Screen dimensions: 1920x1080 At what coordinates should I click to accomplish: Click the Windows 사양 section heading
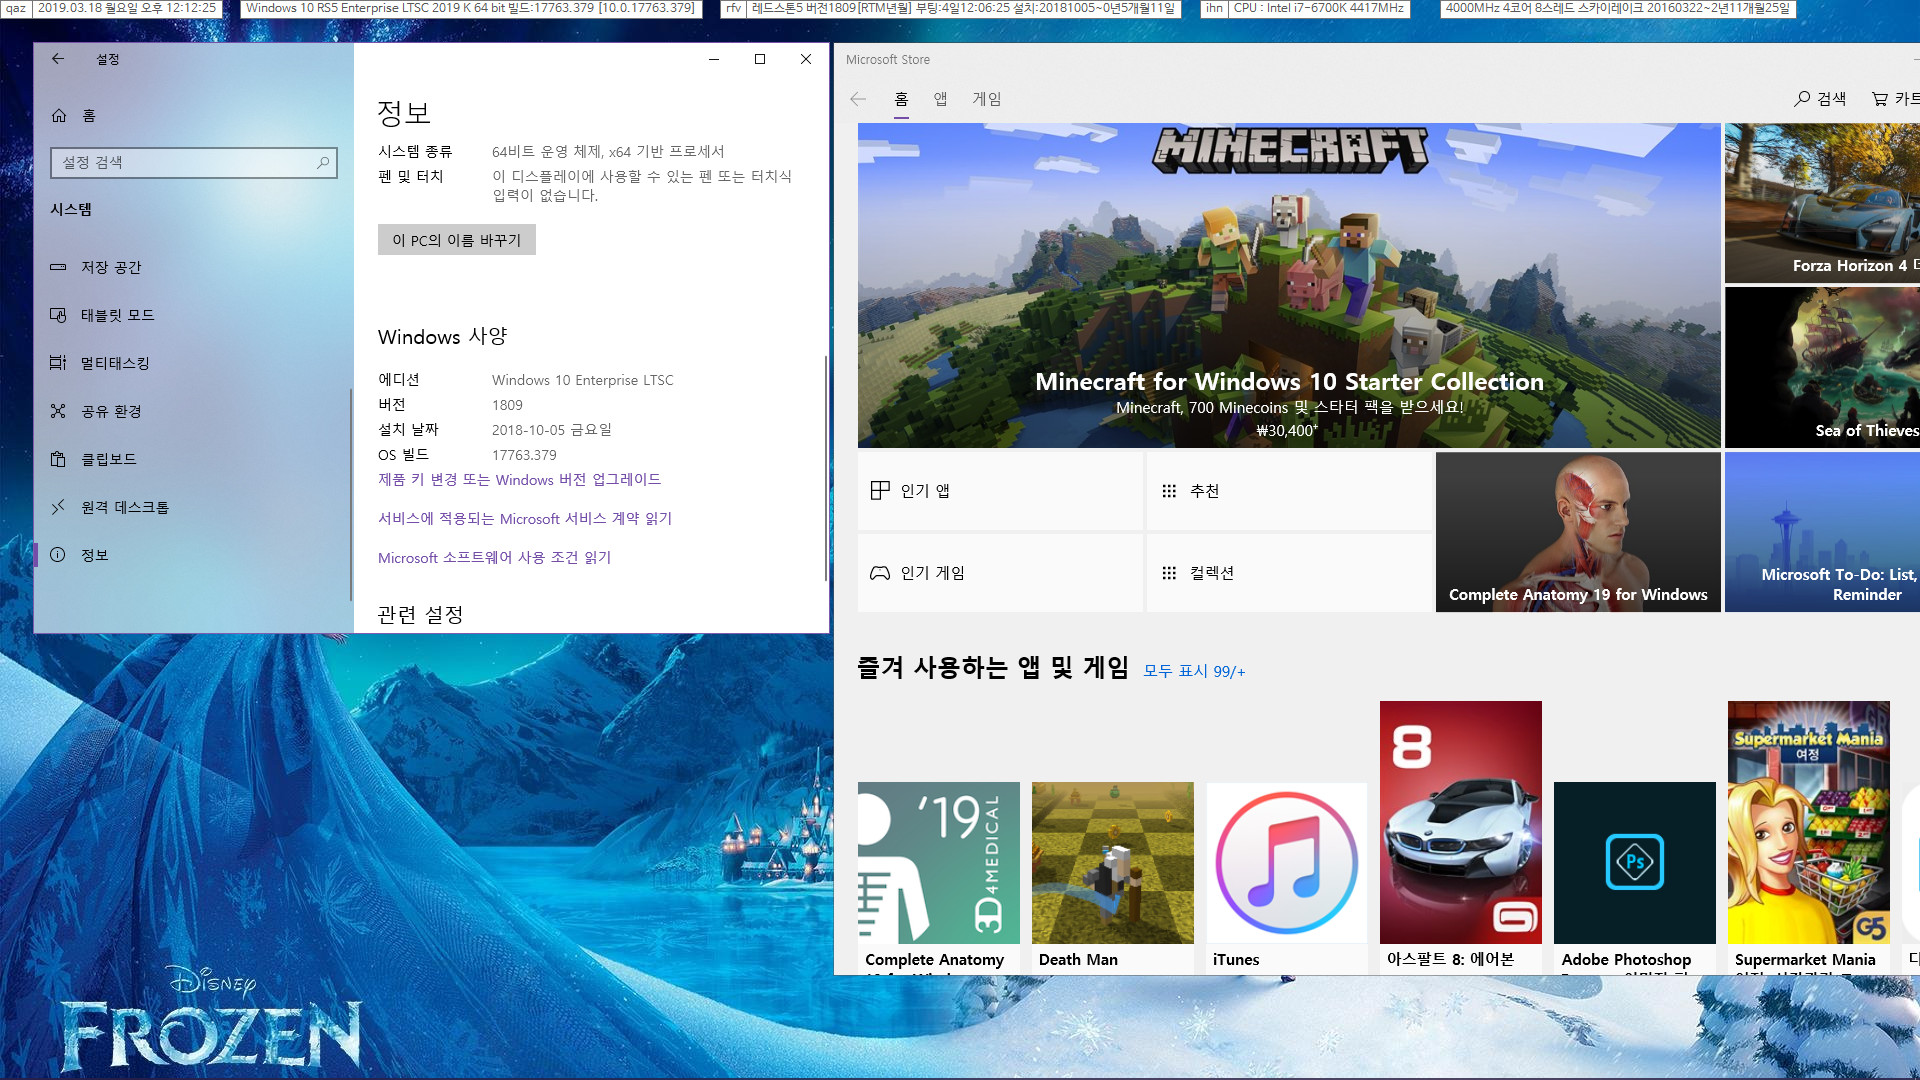tap(443, 337)
